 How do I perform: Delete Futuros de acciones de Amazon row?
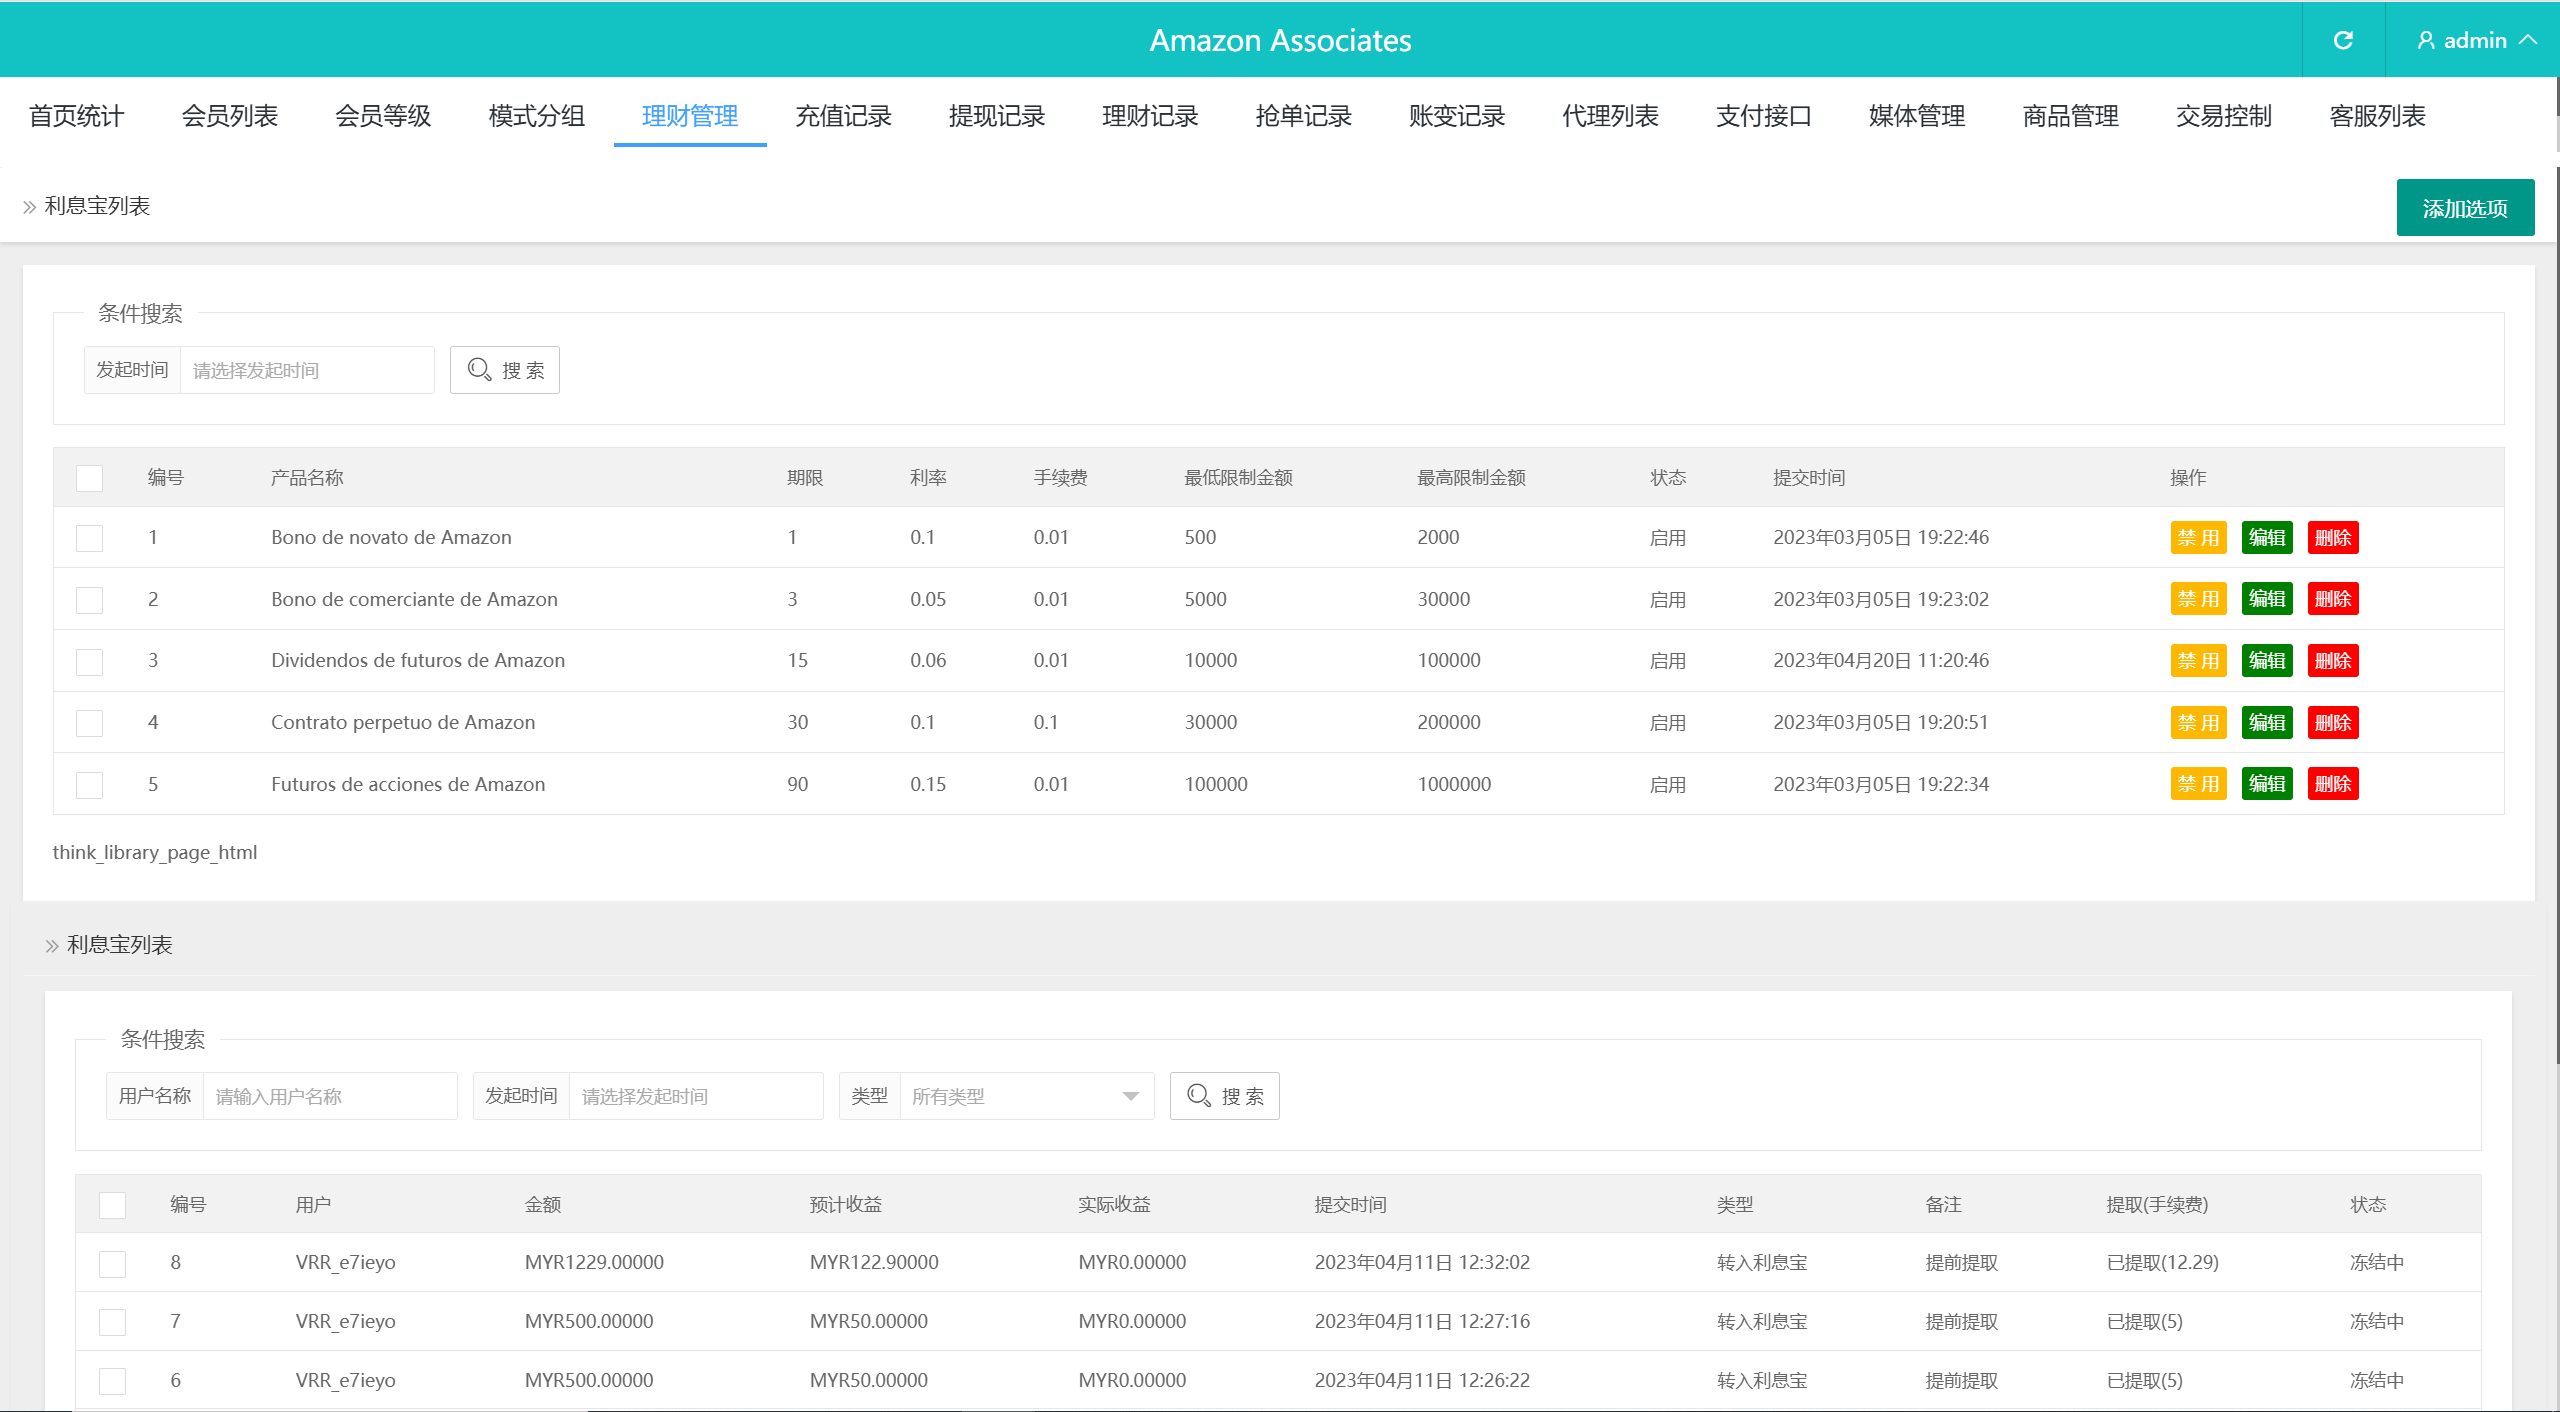2332,784
